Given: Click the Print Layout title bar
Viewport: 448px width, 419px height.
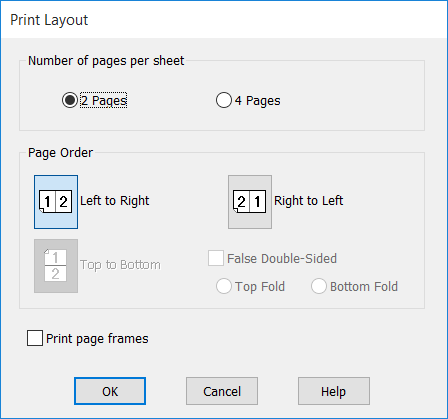Looking at the screenshot, I should pyautogui.click(x=224, y=20).
